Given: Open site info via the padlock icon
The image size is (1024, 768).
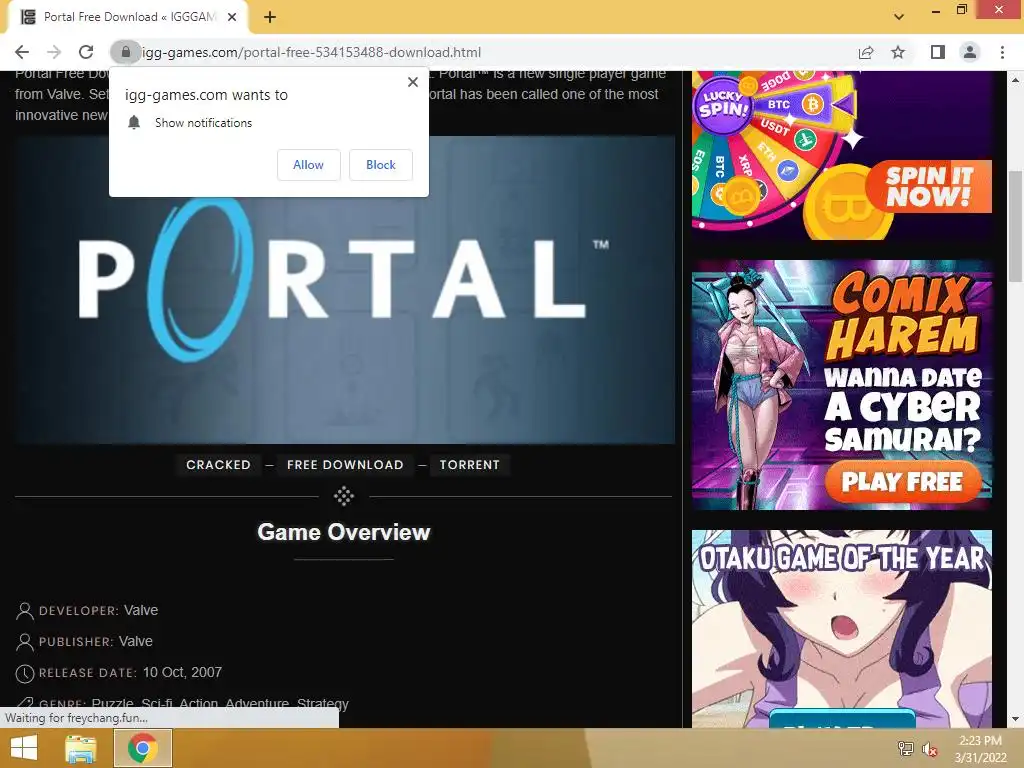Looking at the screenshot, I should click(125, 52).
